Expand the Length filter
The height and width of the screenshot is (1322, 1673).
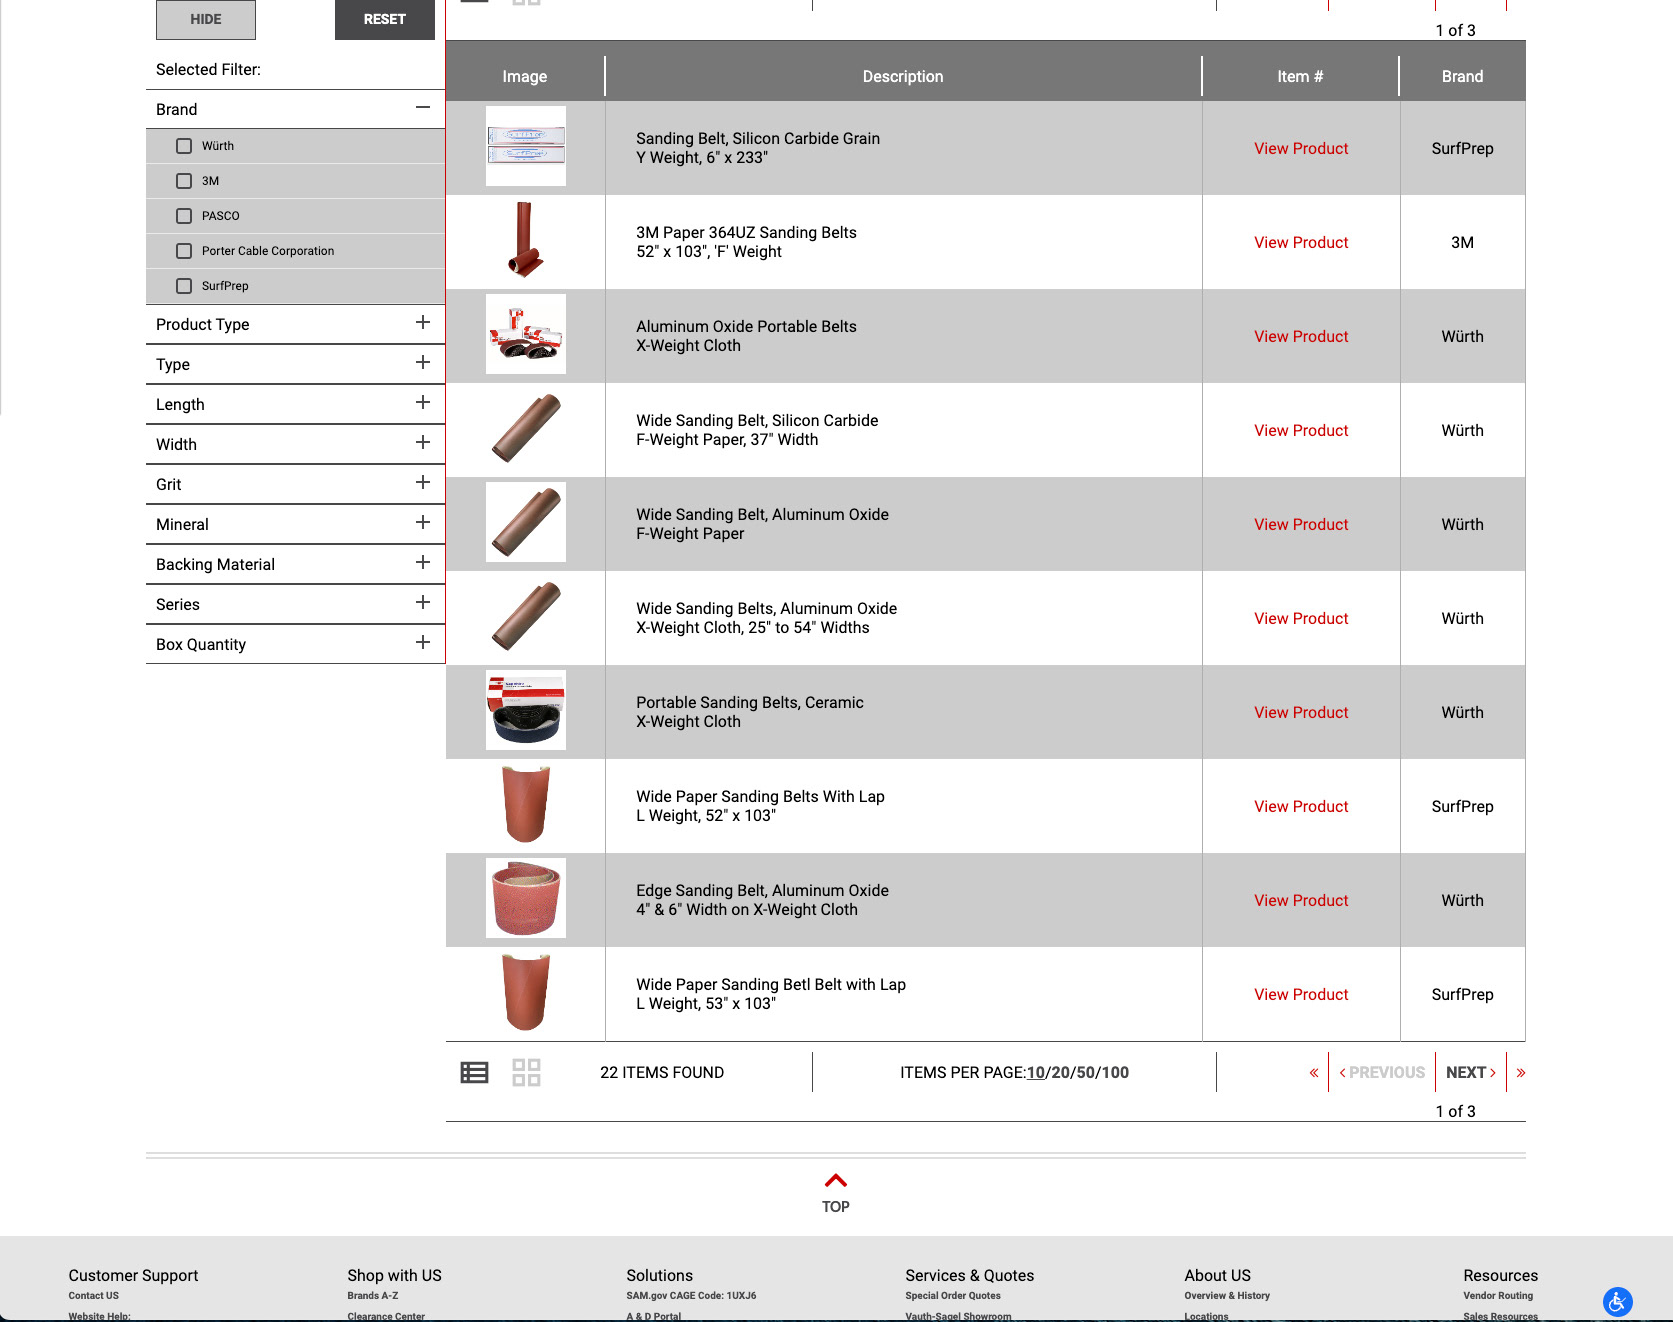tap(423, 402)
